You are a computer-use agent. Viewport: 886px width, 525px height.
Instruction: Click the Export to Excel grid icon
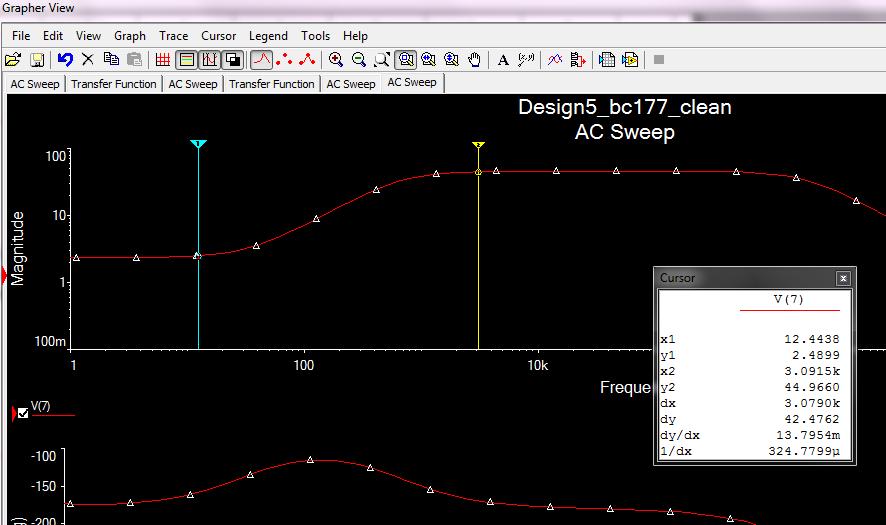pyautogui.click(x=607, y=59)
